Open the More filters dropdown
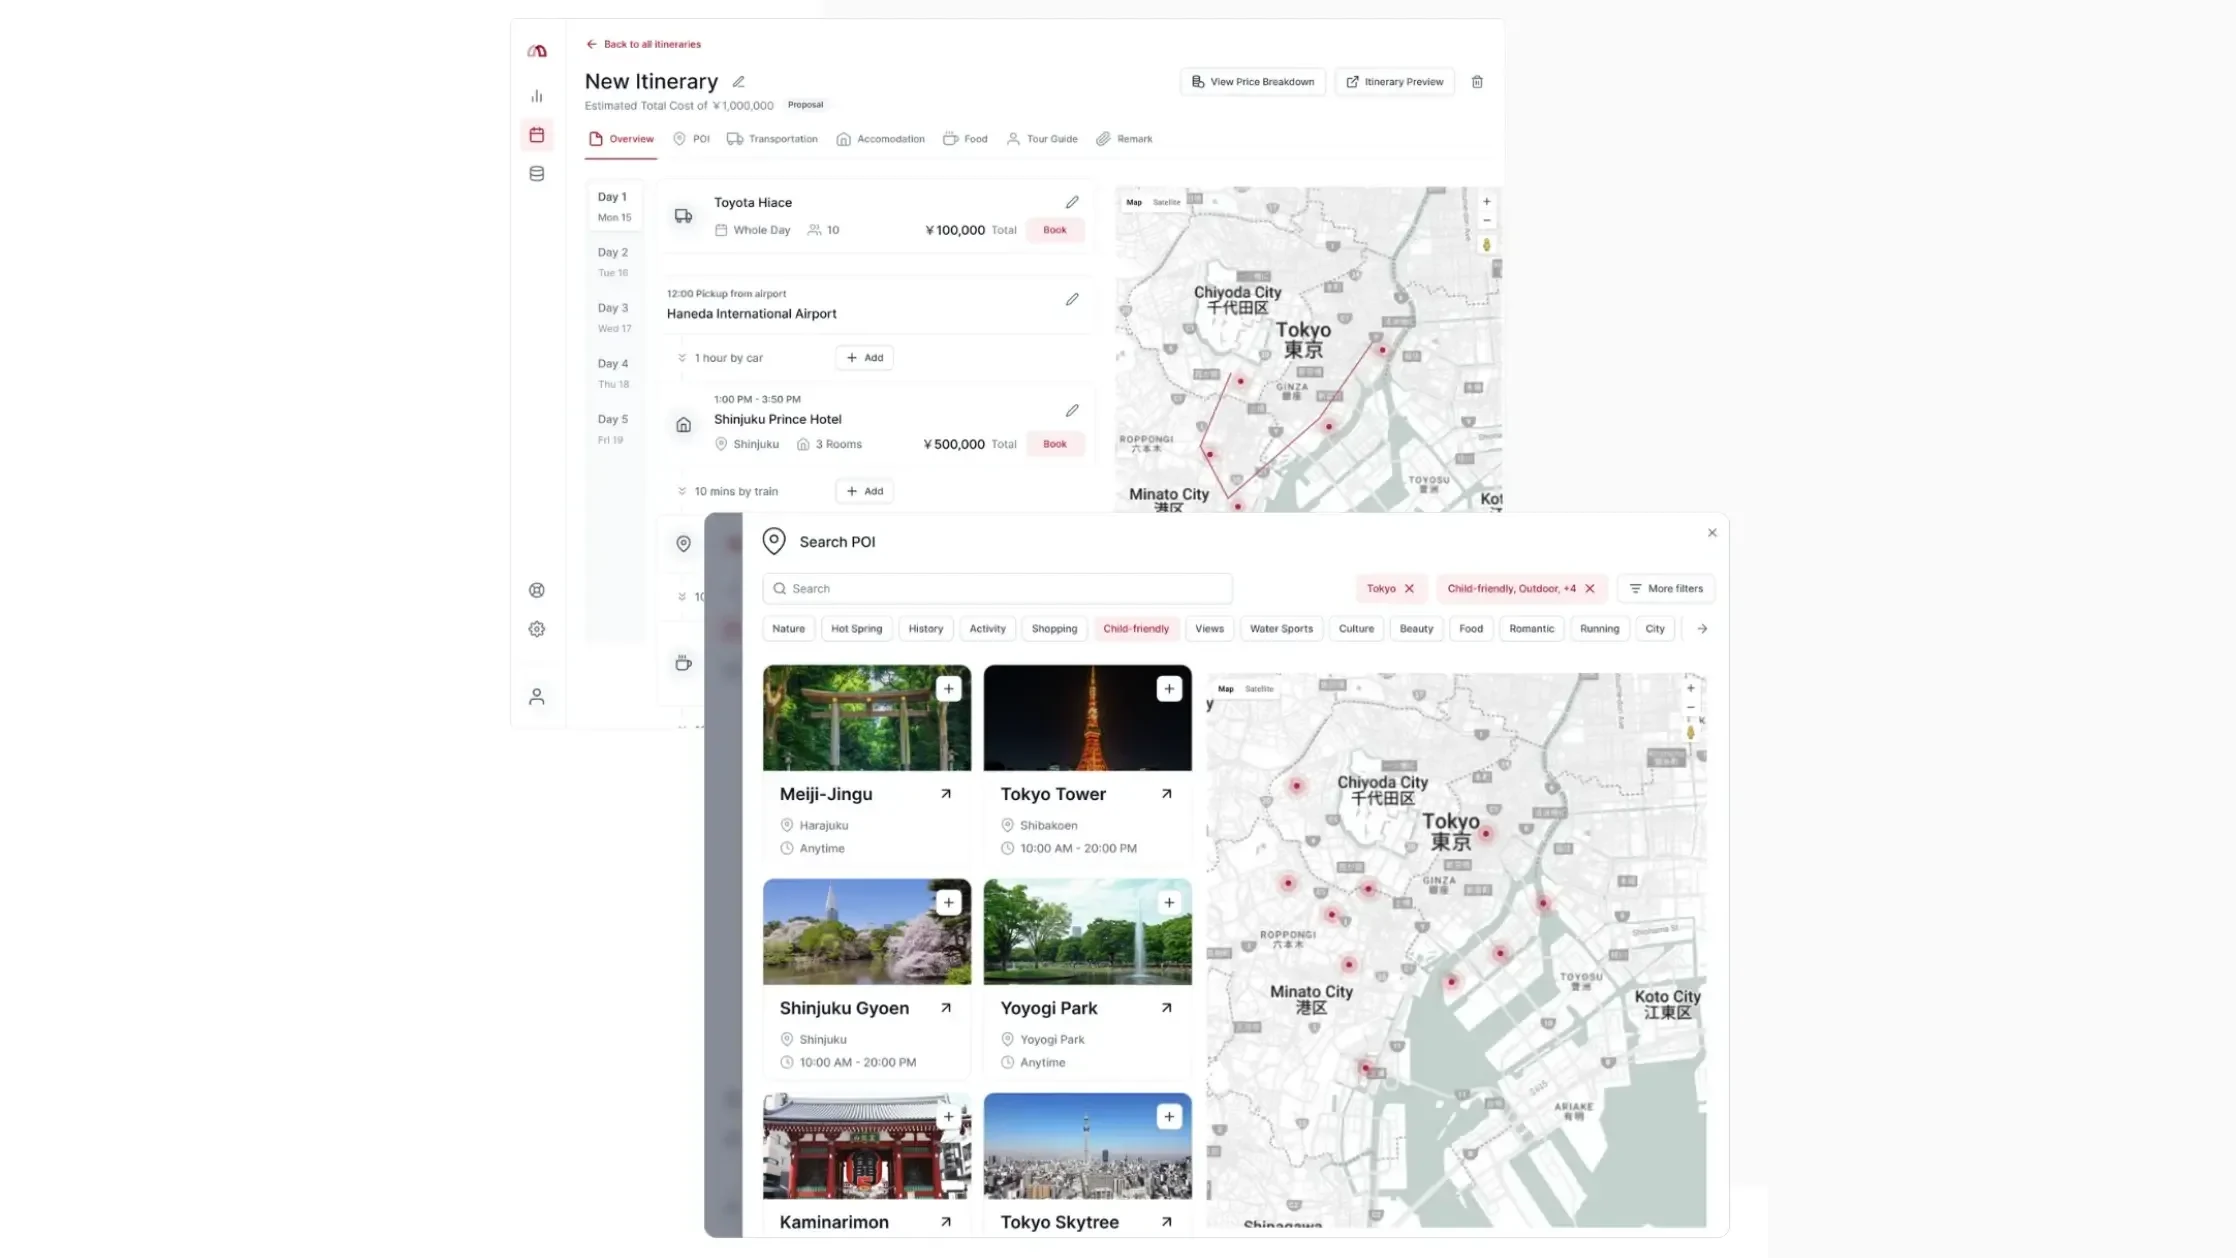This screenshot has width=2236, height=1258. pyautogui.click(x=1666, y=589)
